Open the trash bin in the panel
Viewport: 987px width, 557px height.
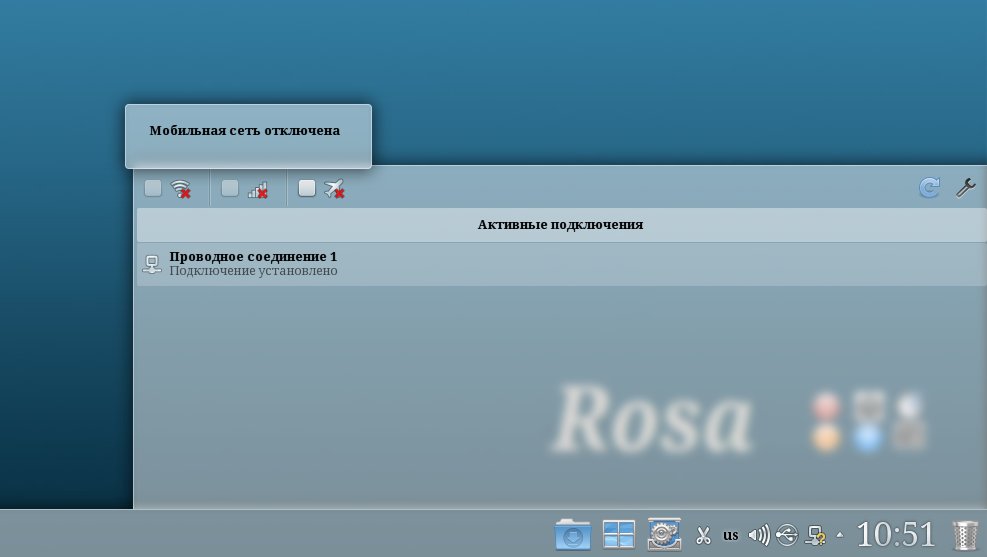click(964, 535)
